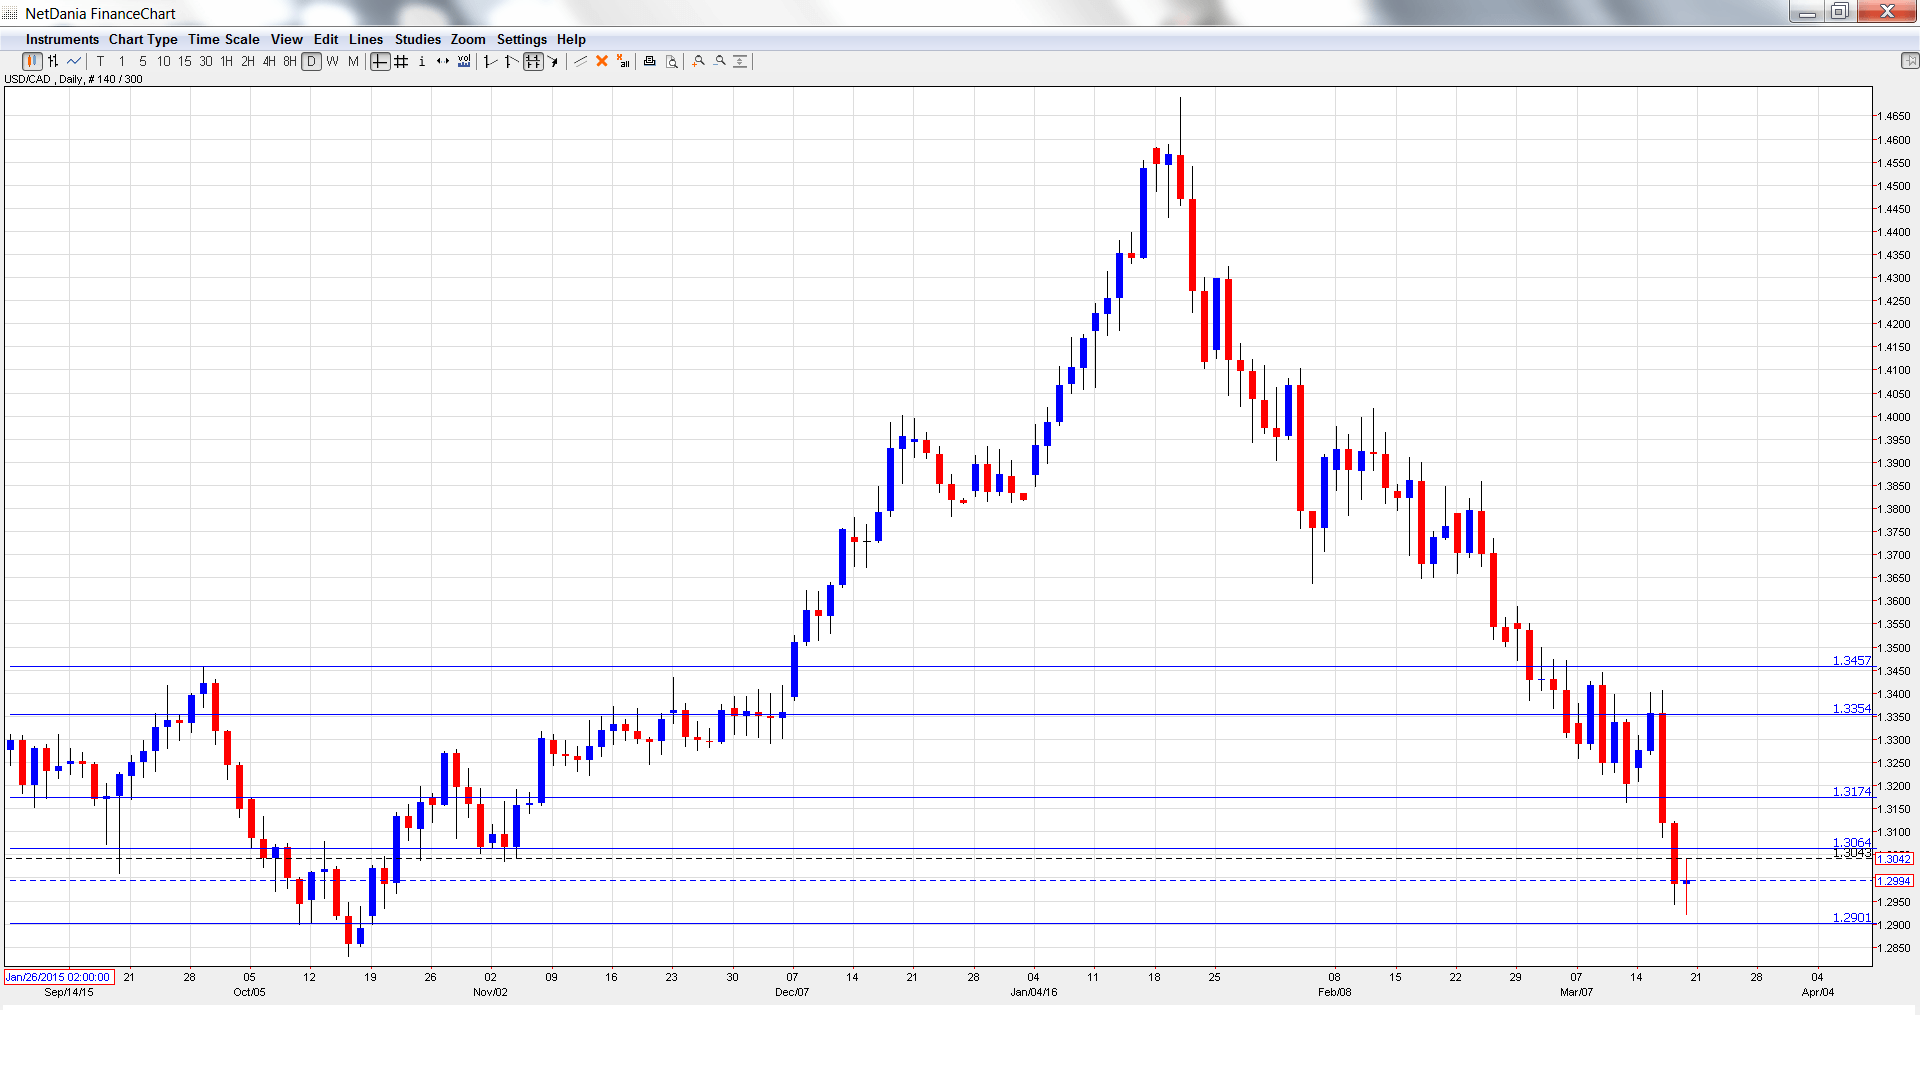Delete selected line with the orange X
The height and width of the screenshot is (1080, 1920).
click(x=602, y=62)
